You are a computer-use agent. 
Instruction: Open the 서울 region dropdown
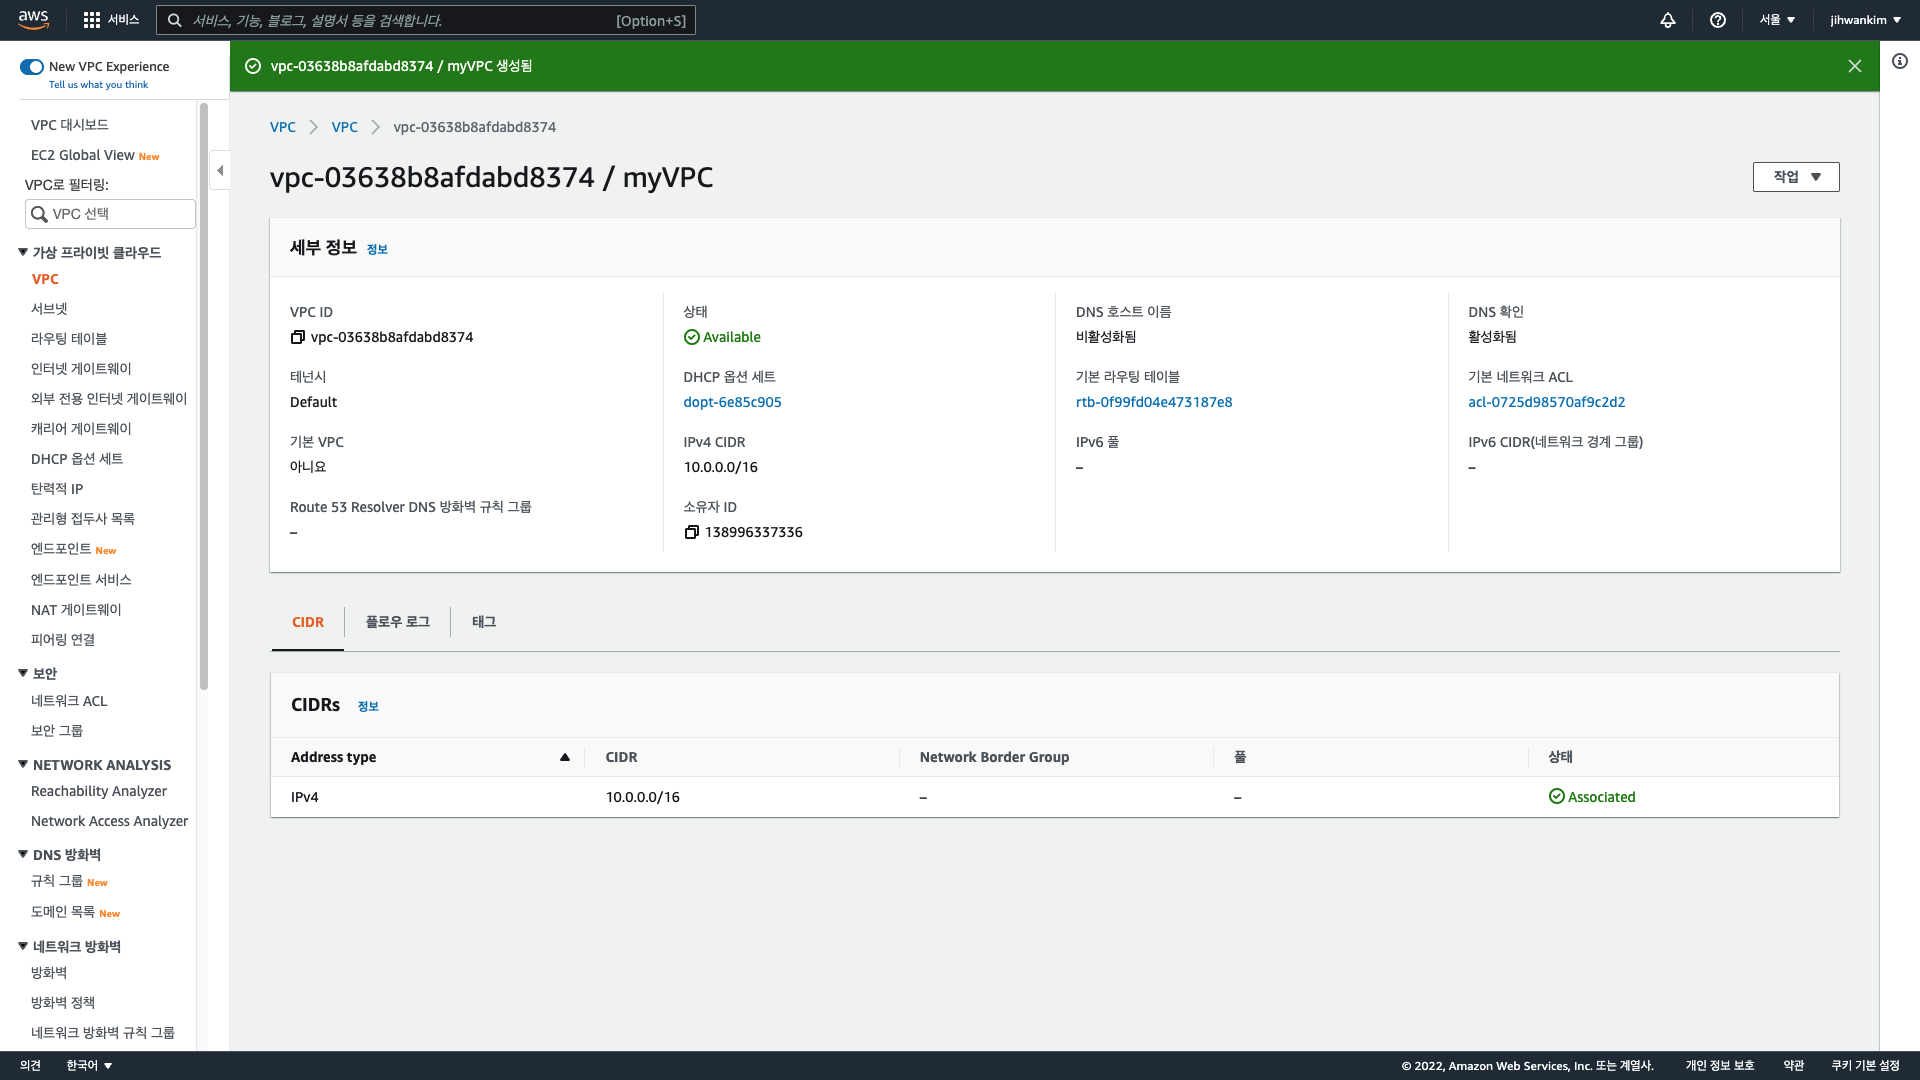[x=1777, y=20]
